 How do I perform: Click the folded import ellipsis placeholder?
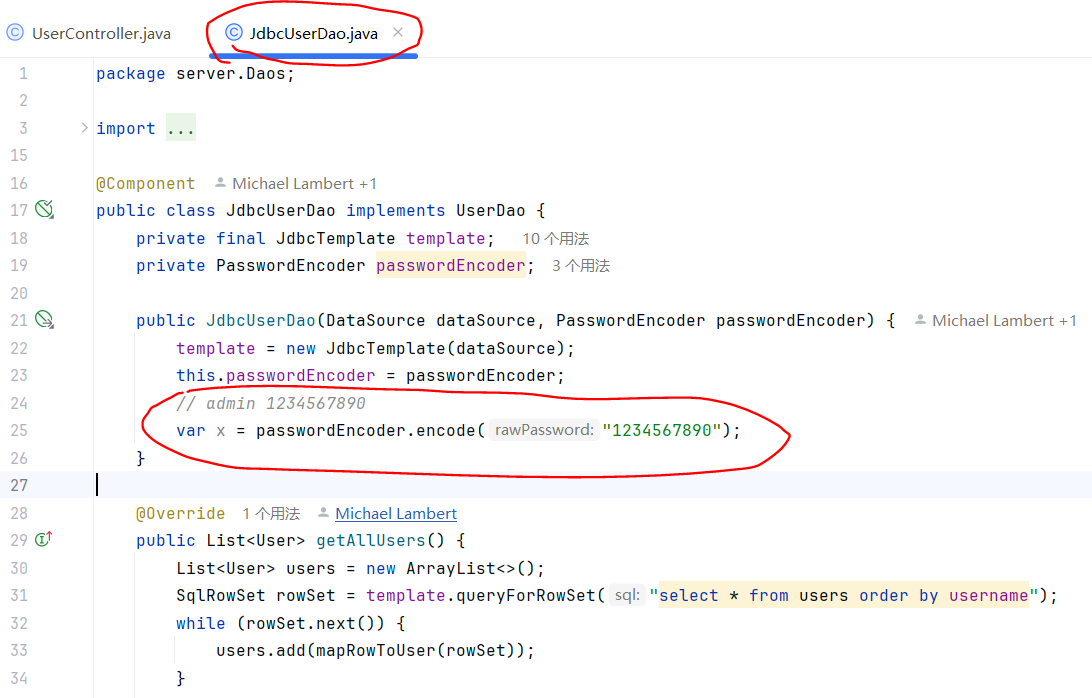[180, 128]
